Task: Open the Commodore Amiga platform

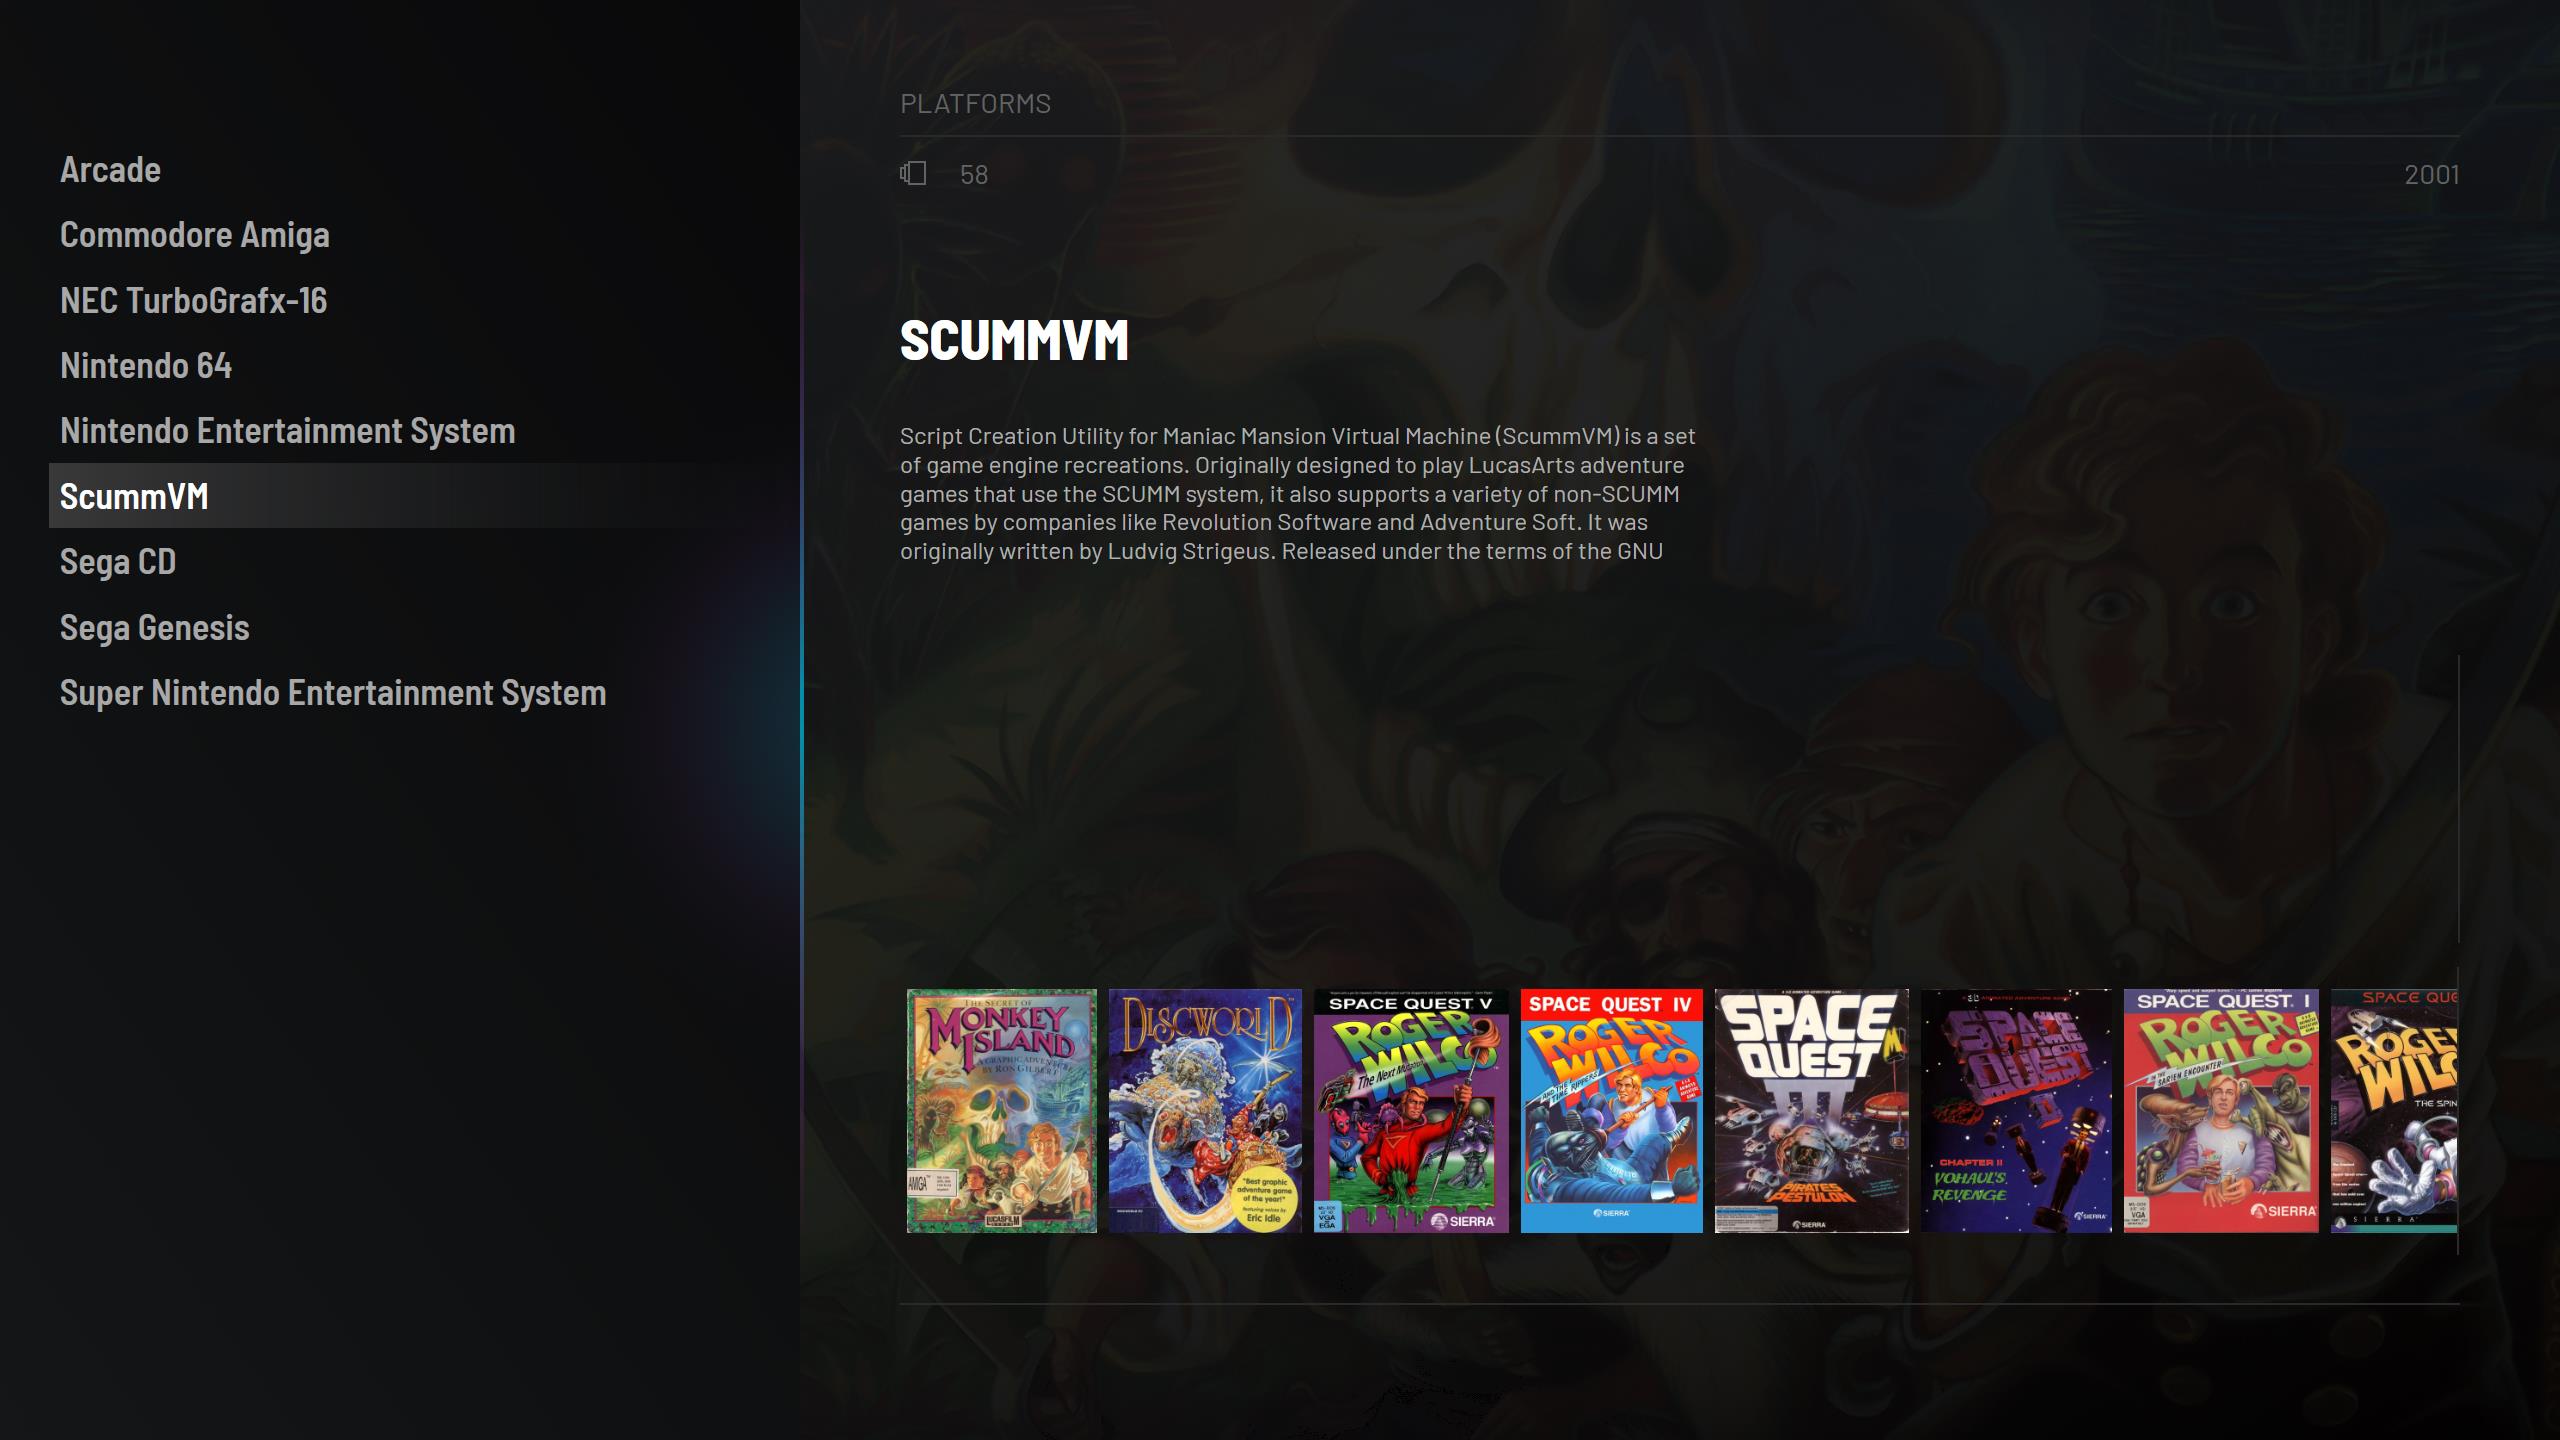Action: tap(195, 235)
